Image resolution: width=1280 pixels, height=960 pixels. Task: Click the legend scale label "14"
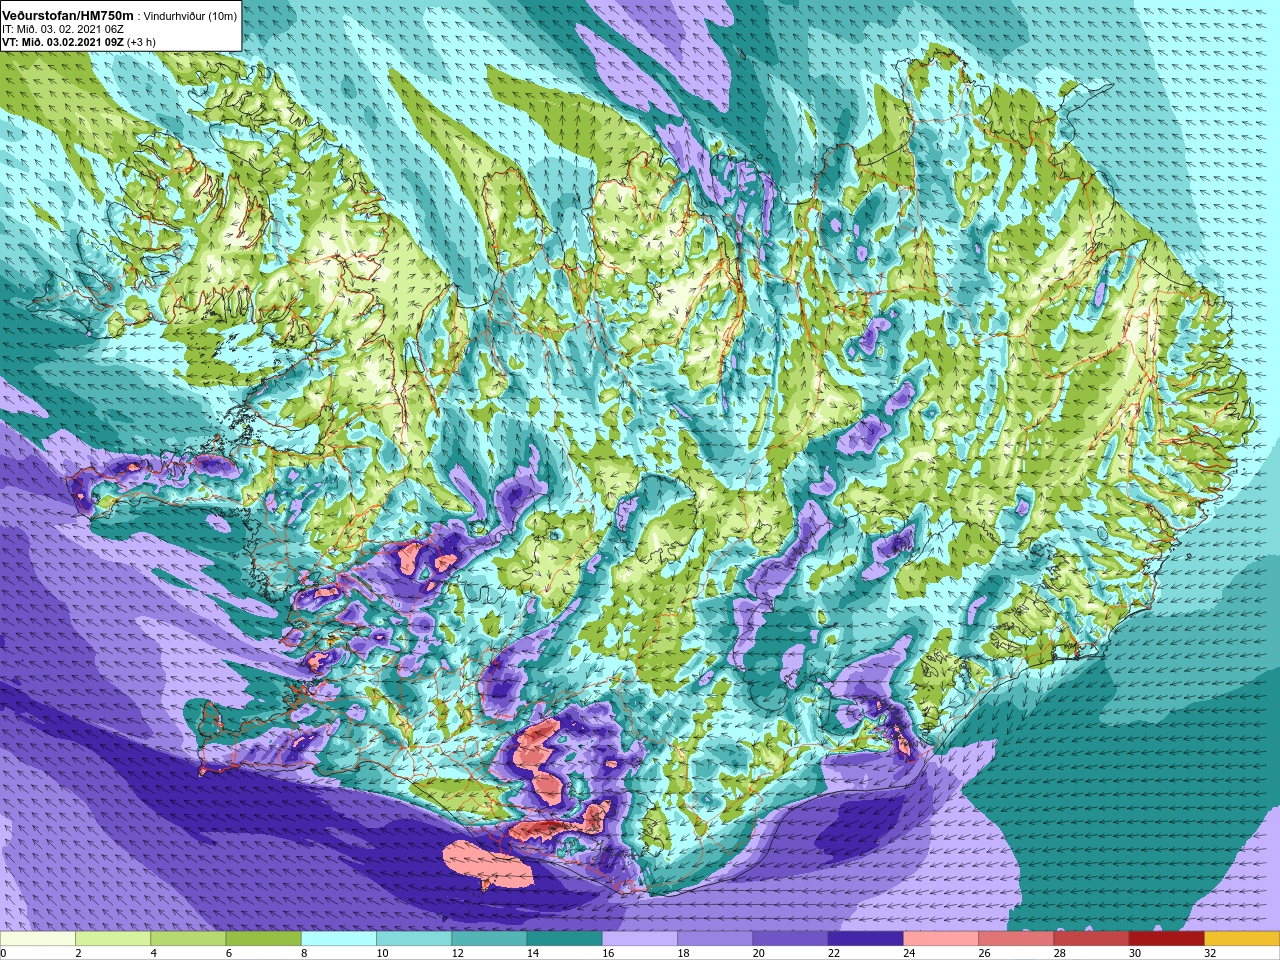coord(533,954)
